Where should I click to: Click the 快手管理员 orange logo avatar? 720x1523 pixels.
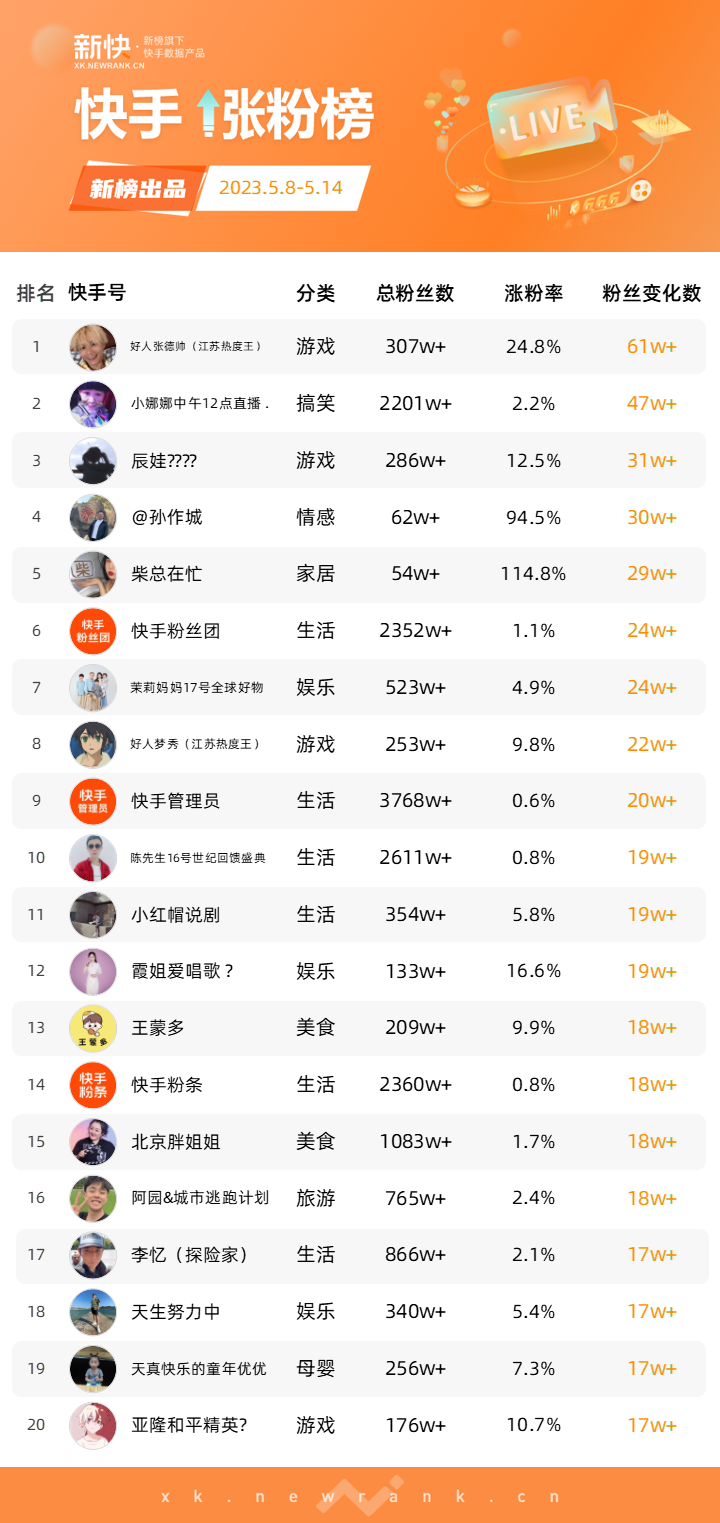coord(93,801)
